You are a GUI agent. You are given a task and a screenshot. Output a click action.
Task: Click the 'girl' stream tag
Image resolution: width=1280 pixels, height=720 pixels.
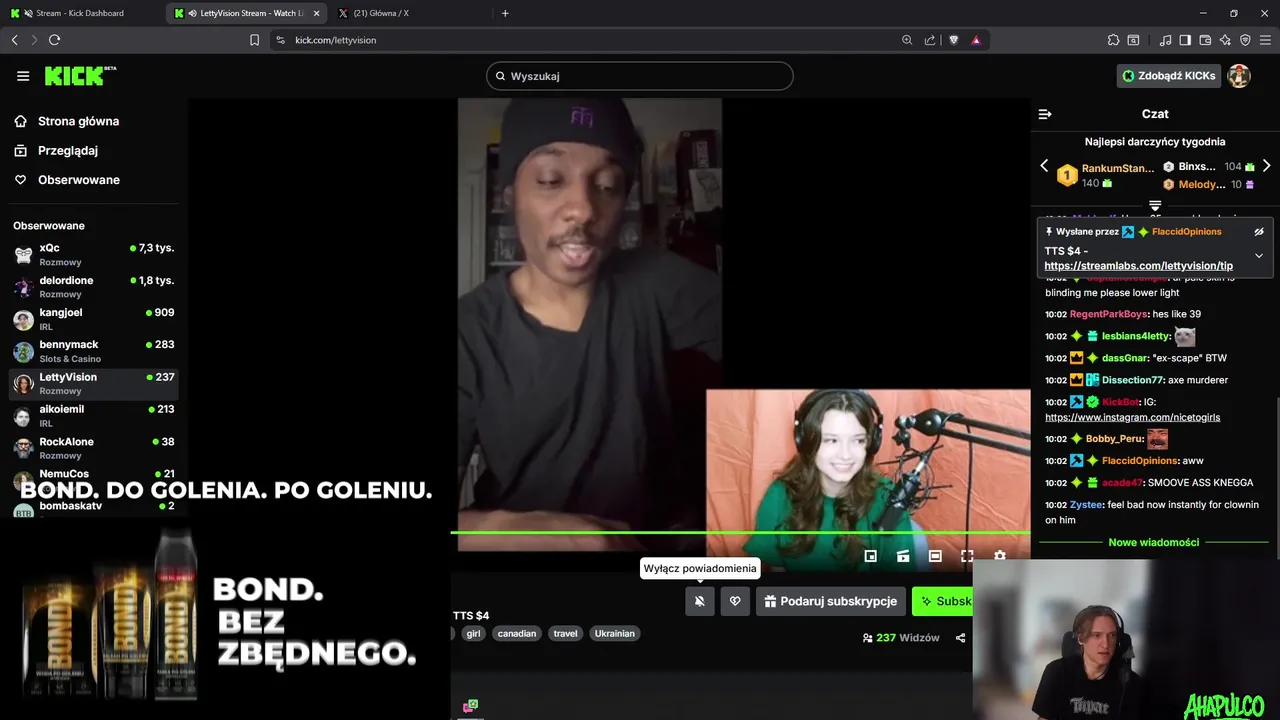[x=473, y=633]
